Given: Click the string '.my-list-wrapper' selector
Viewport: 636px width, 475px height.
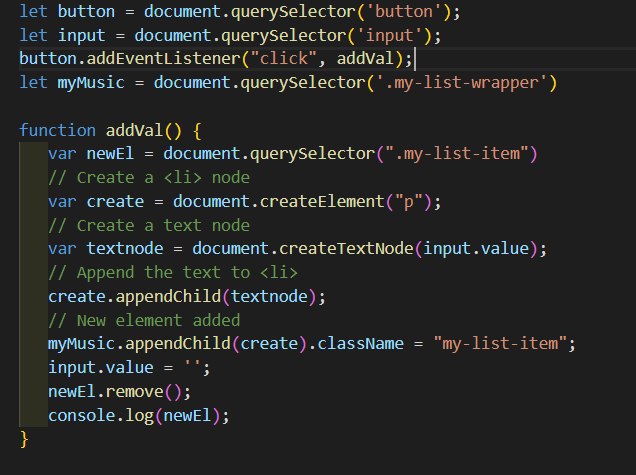Looking at the screenshot, I should (x=462, y=83).
